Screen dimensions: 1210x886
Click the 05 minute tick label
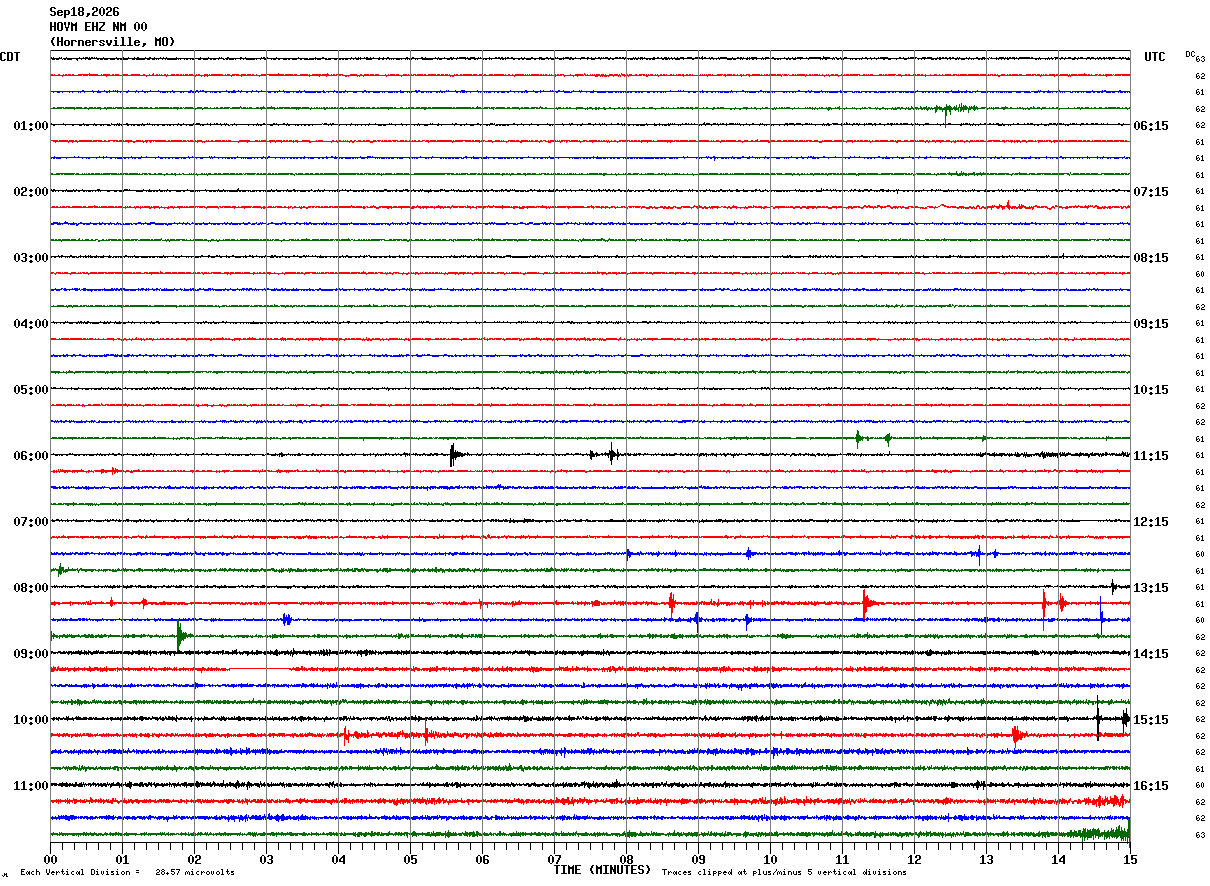pos(410,859)
